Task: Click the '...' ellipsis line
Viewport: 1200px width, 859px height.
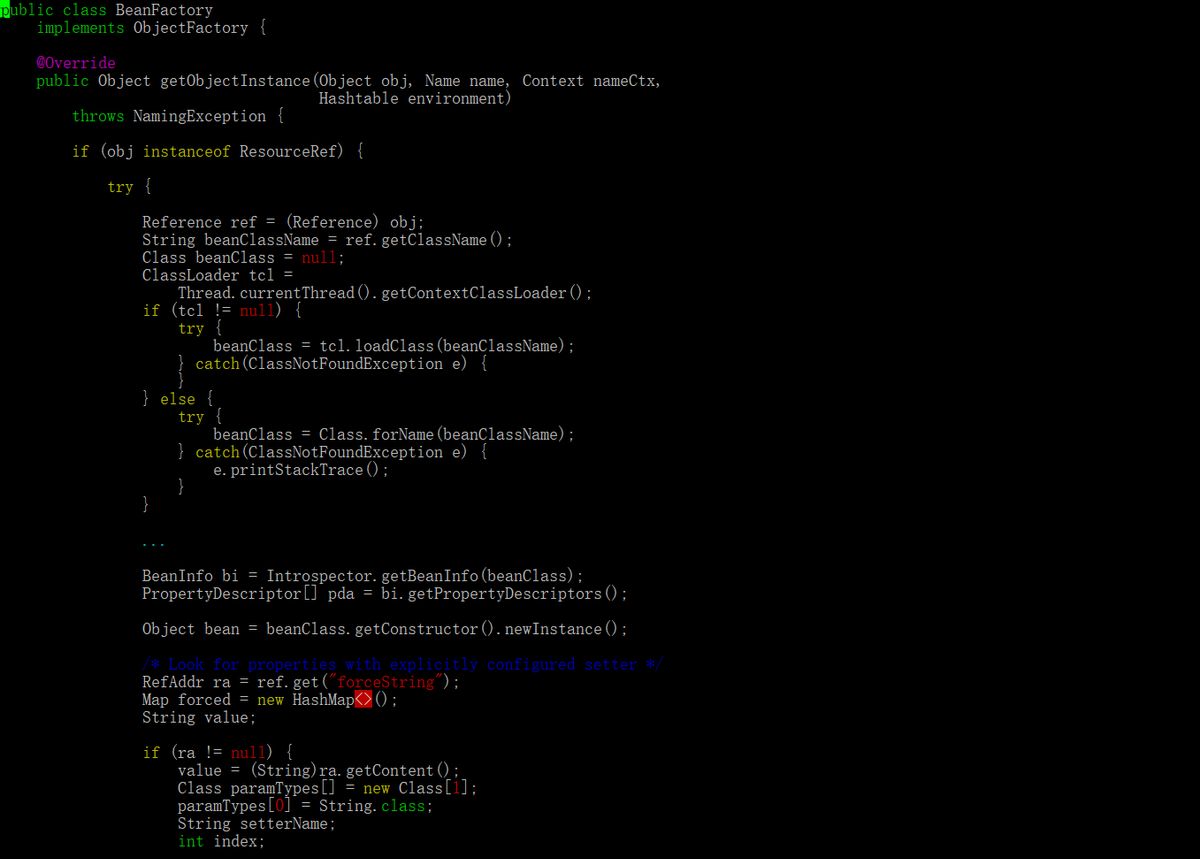Action: [x=153, y=545]
